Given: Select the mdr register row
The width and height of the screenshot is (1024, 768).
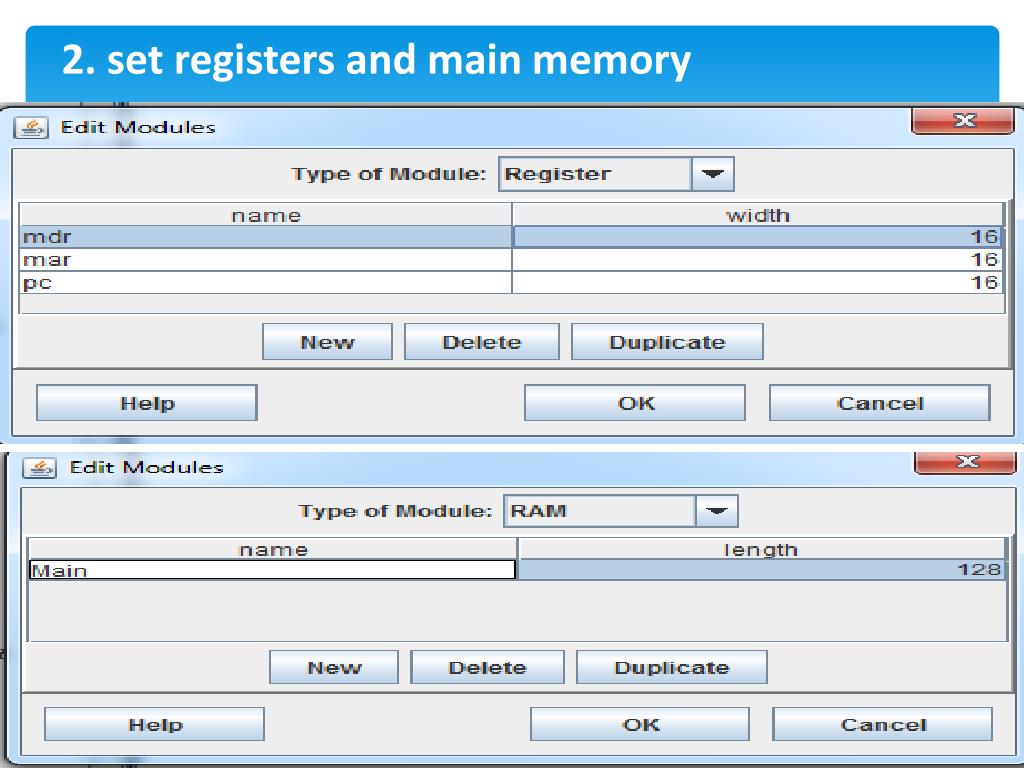Looking at the screenshot, I should pos(265,237).
